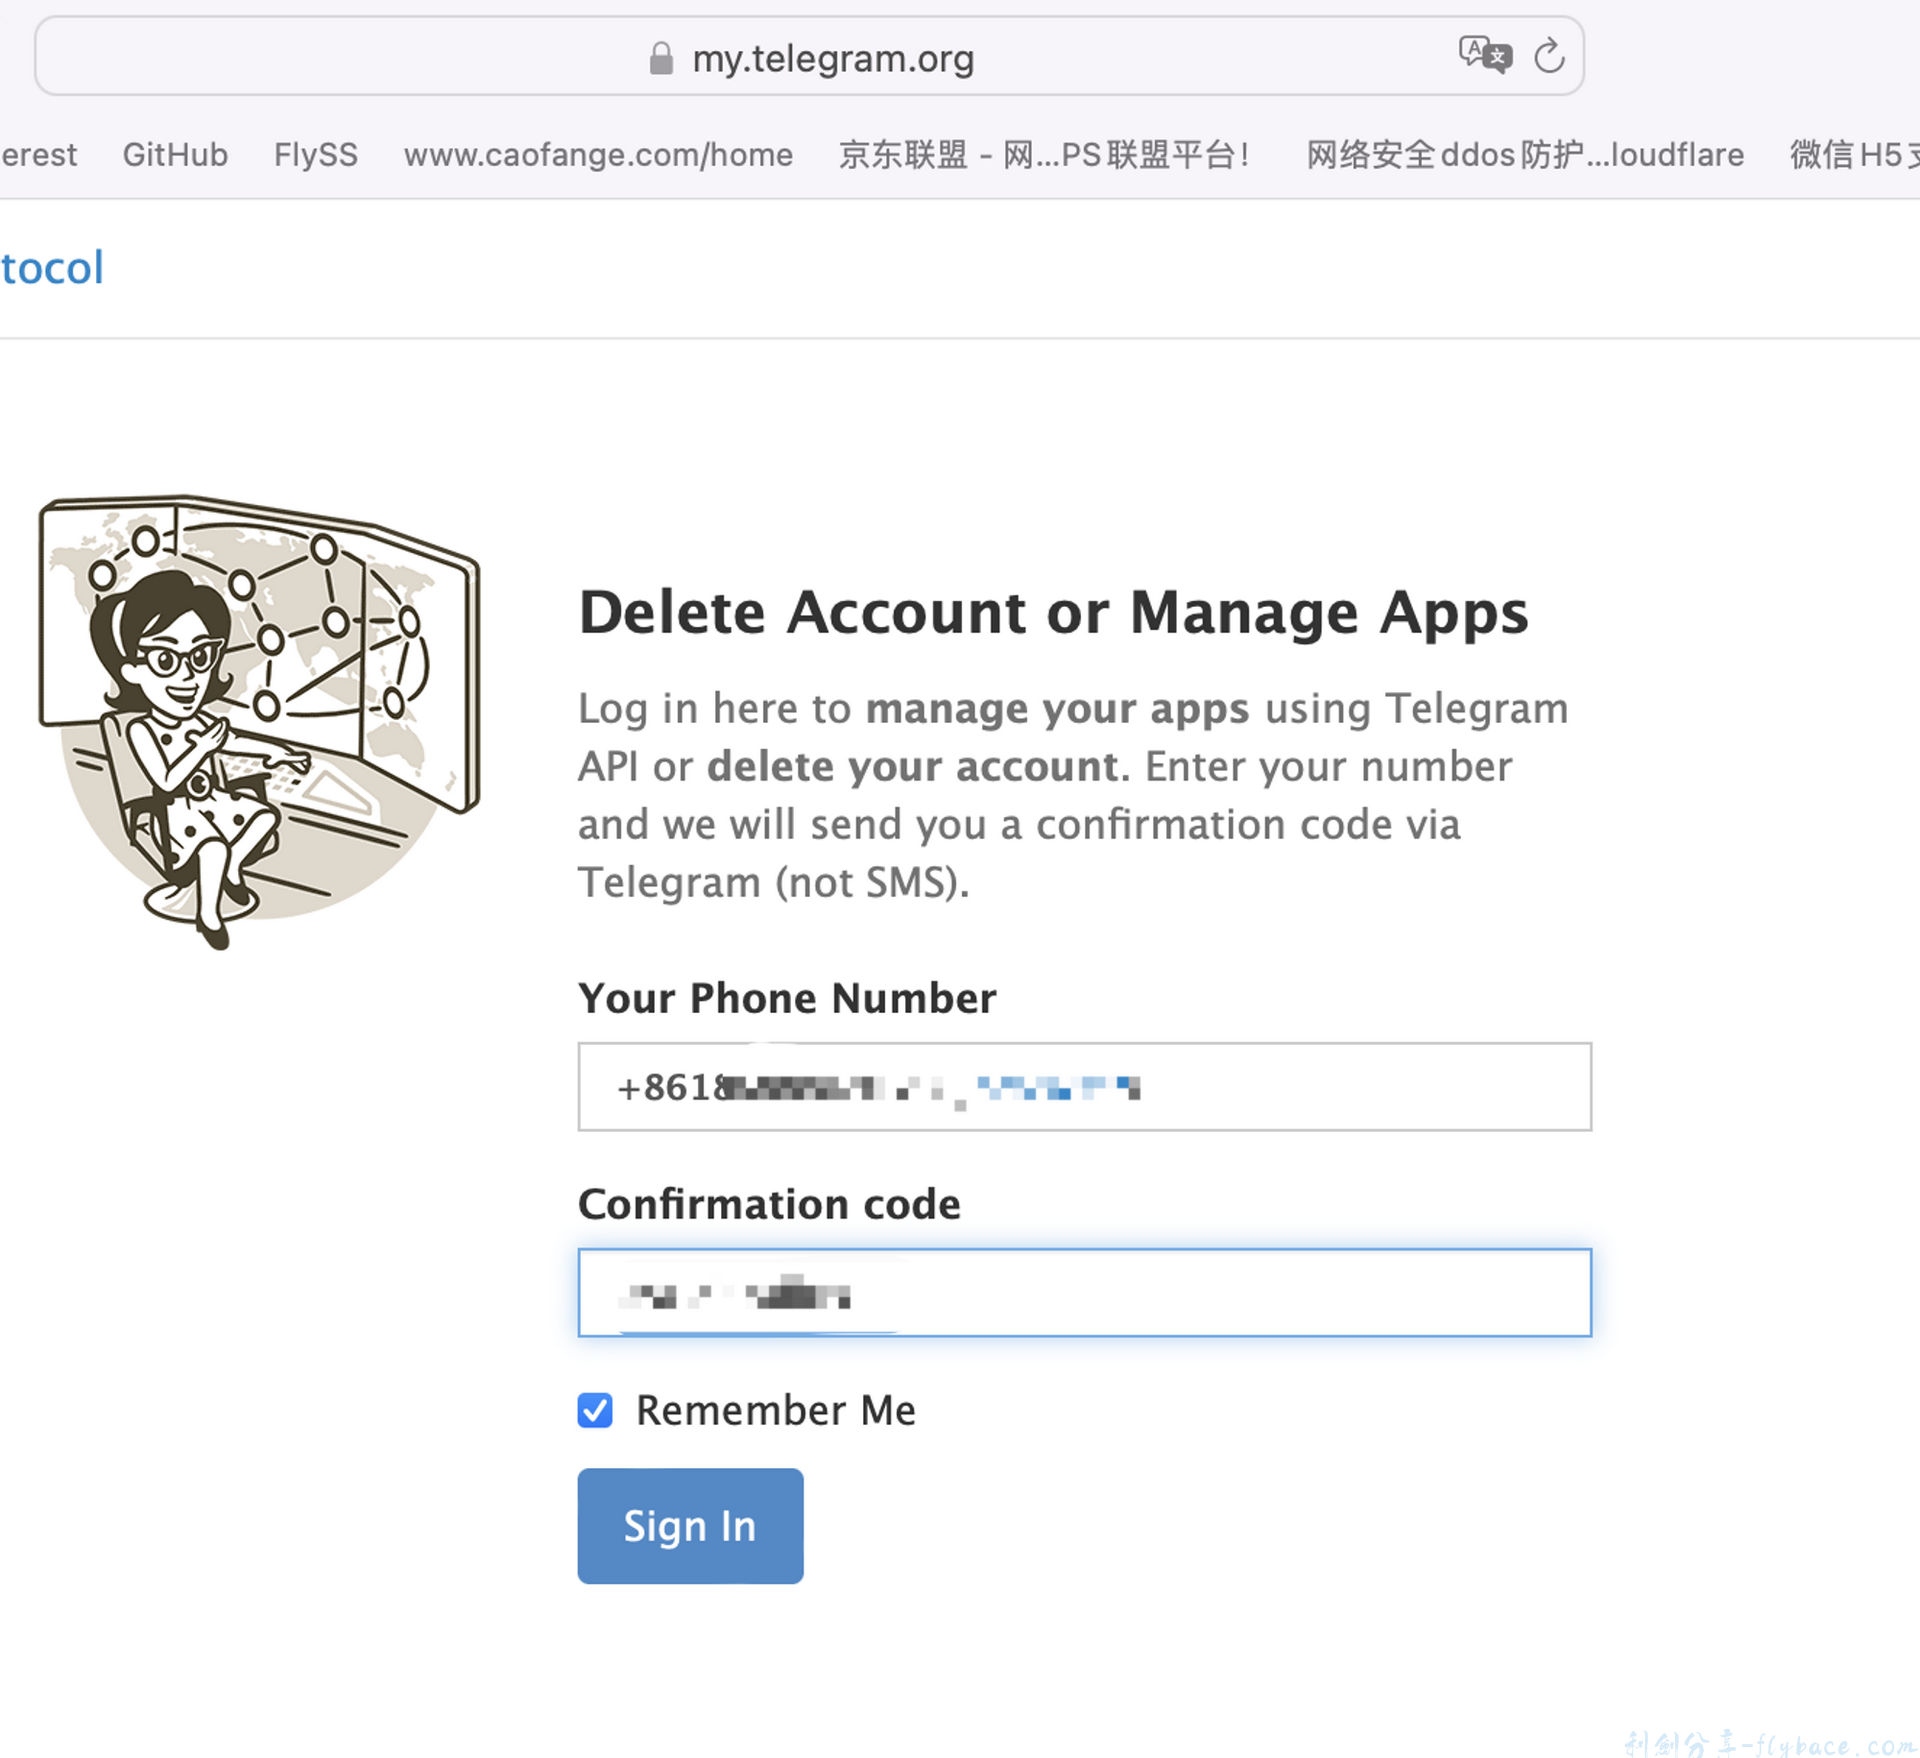Open the 微信 H5 bookmark
The height and width of the screenshot is (1758, 1920).
click(x=1853, y=155)
